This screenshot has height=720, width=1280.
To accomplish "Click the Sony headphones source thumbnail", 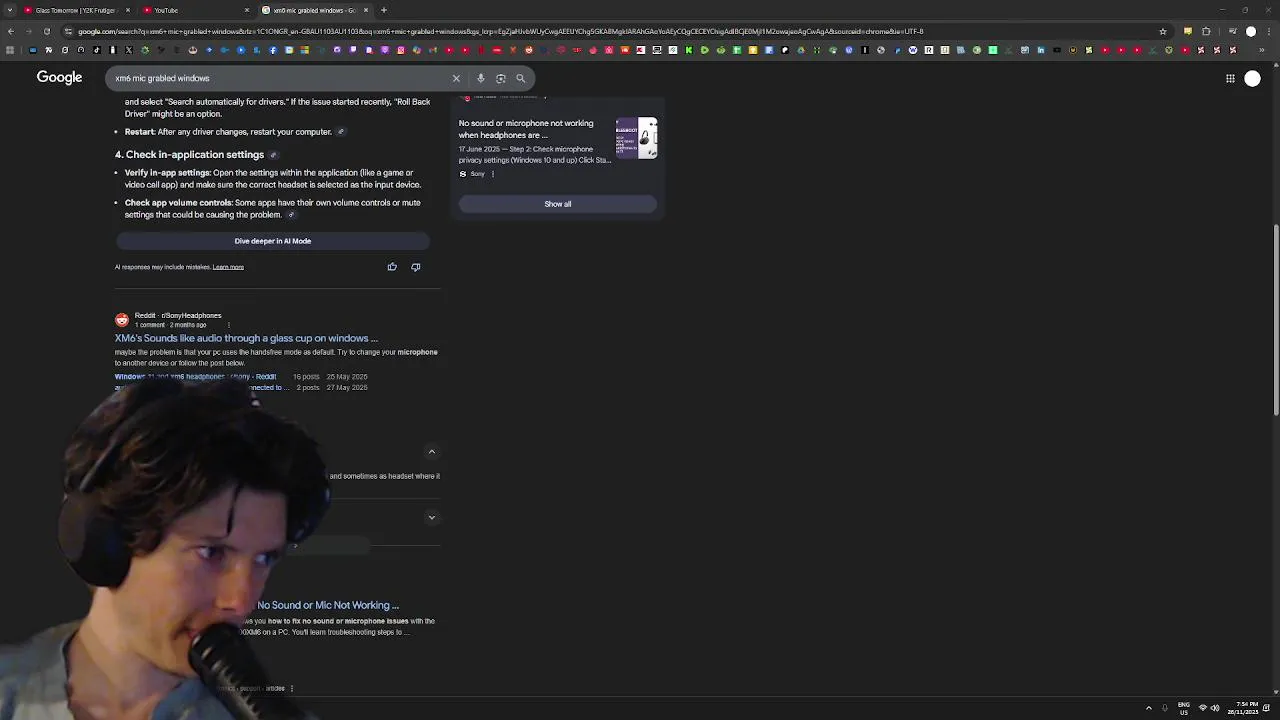I will (x=637, y=138).
